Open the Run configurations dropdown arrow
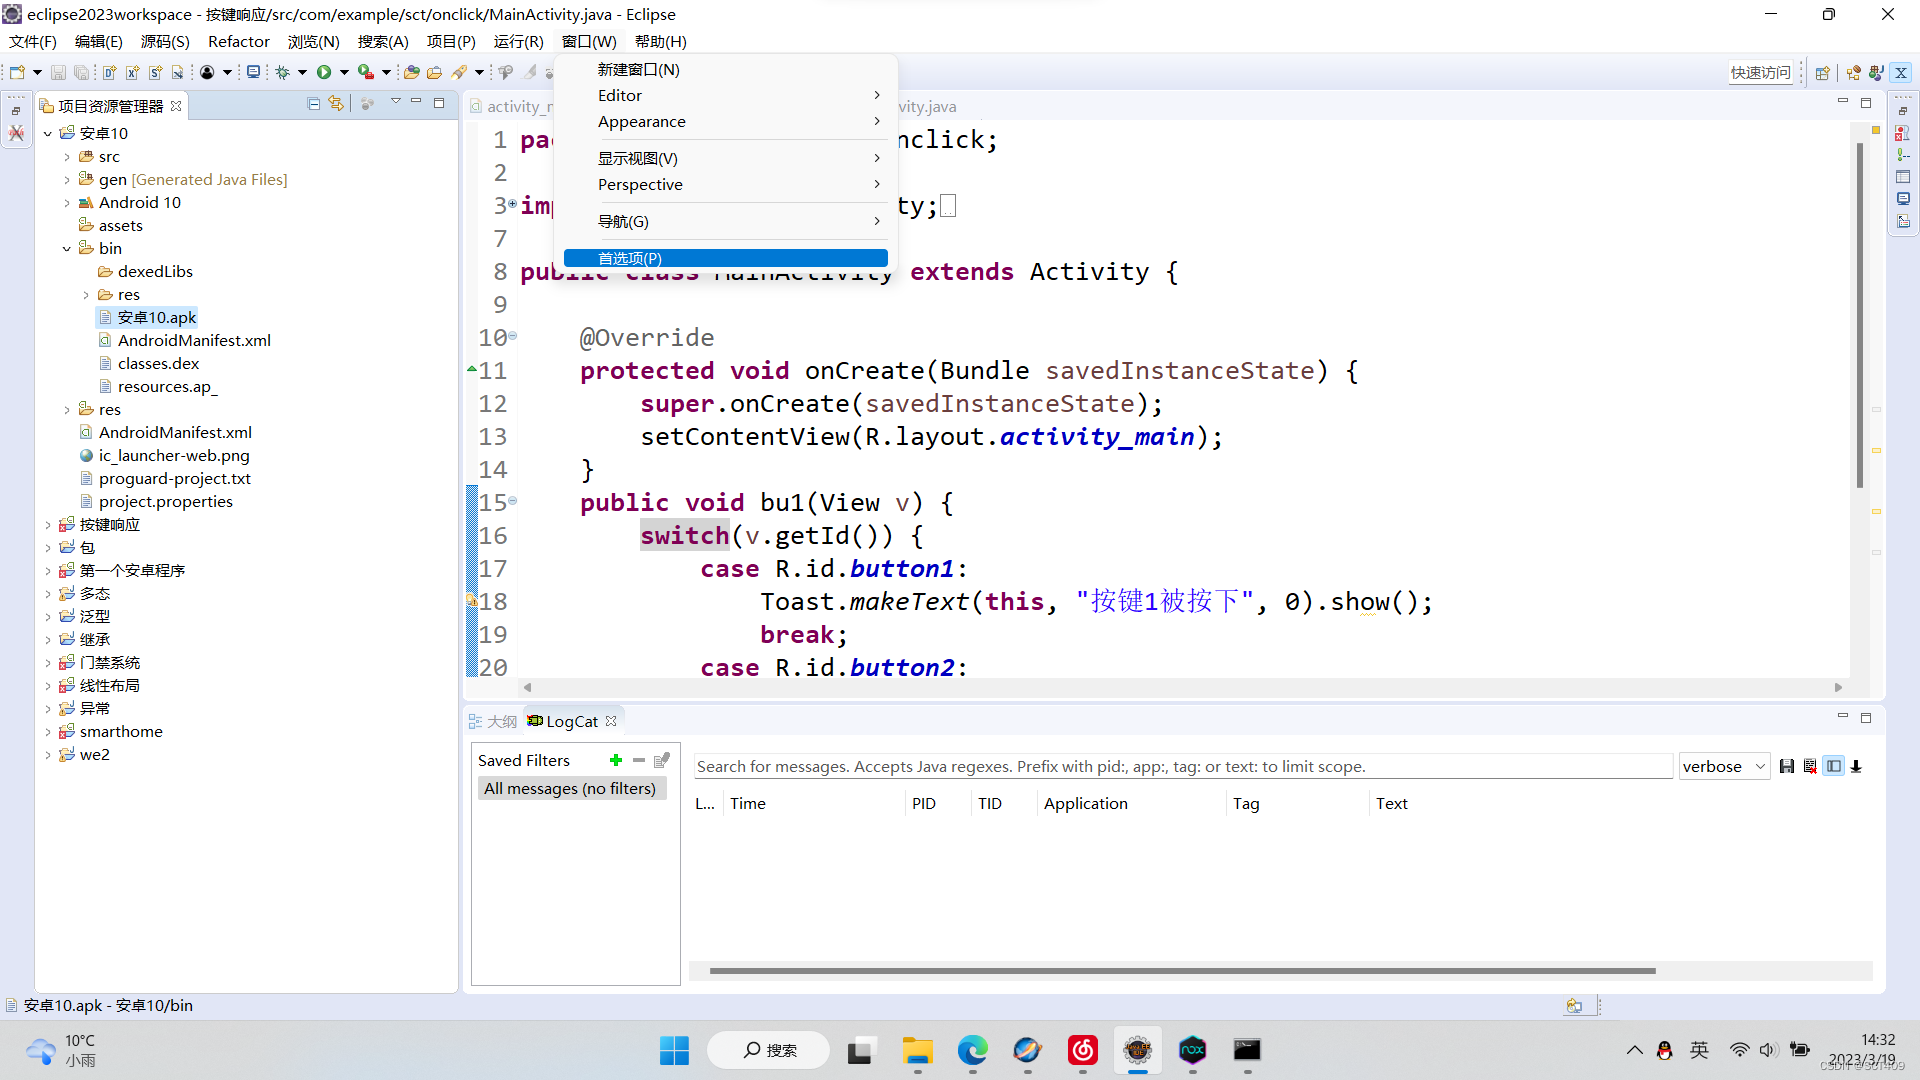 344,72
